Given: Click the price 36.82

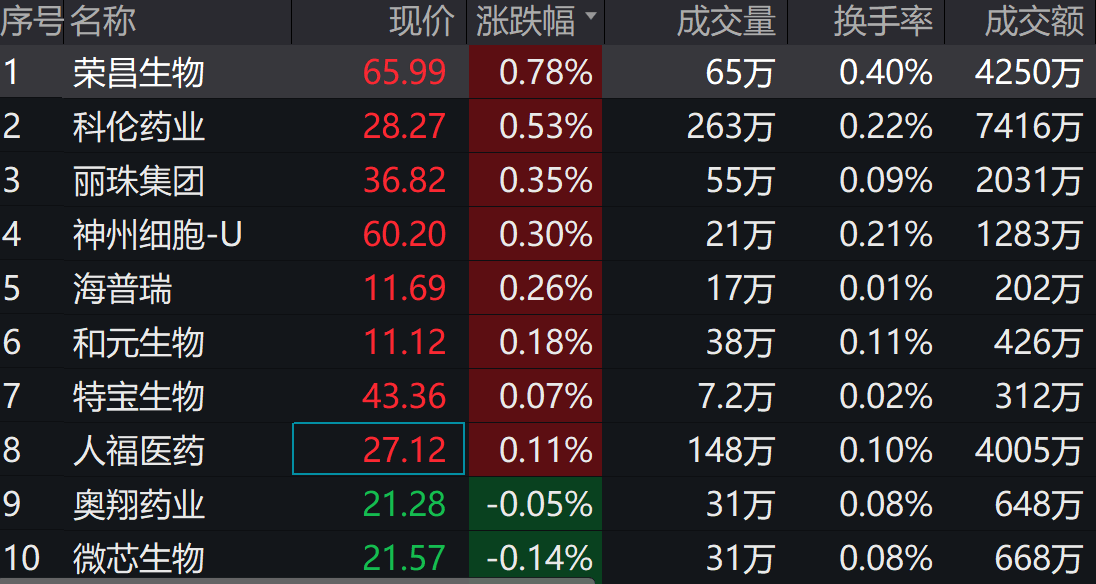Looking at the screenshot, I should tap(405, 180).
